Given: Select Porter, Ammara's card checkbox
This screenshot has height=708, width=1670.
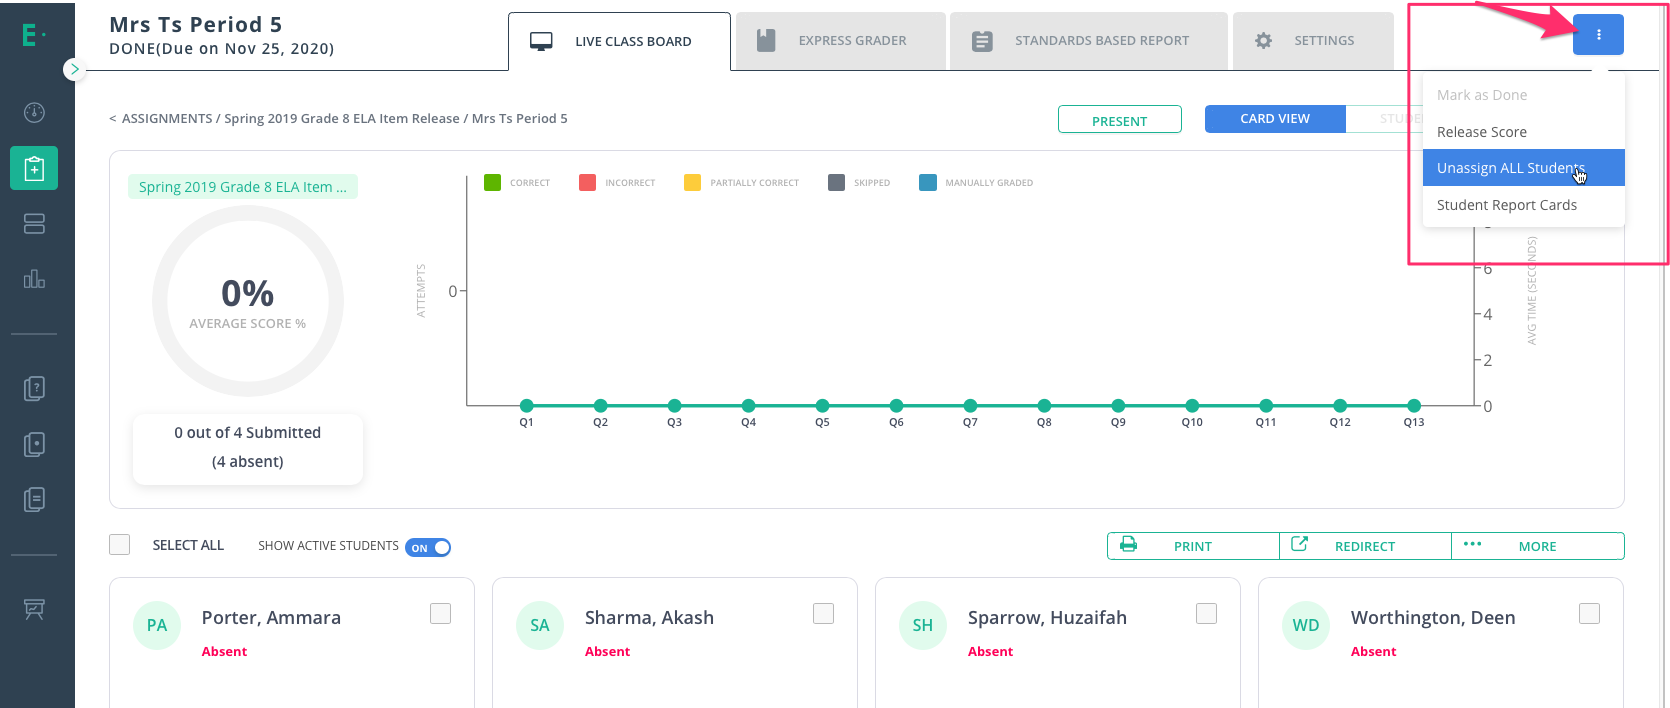Looking at the screenshot, I should (440, 613).
